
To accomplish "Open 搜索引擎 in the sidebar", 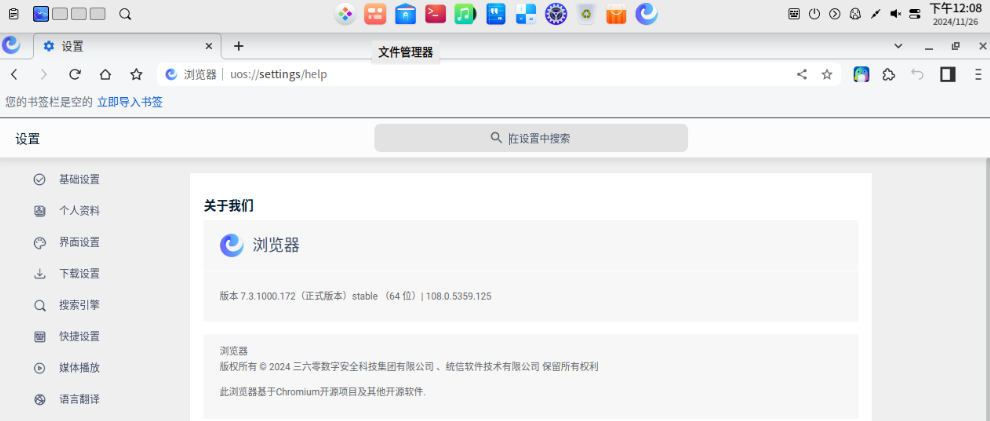I will (80, 305).
